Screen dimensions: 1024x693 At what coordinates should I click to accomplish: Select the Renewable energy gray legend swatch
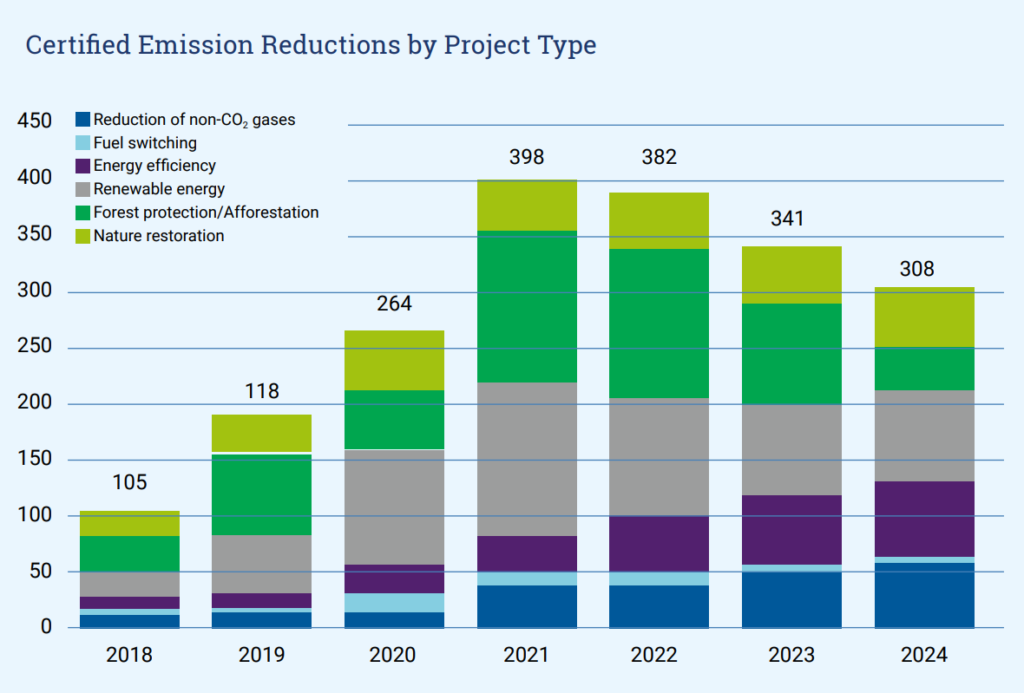coord(83,189)
